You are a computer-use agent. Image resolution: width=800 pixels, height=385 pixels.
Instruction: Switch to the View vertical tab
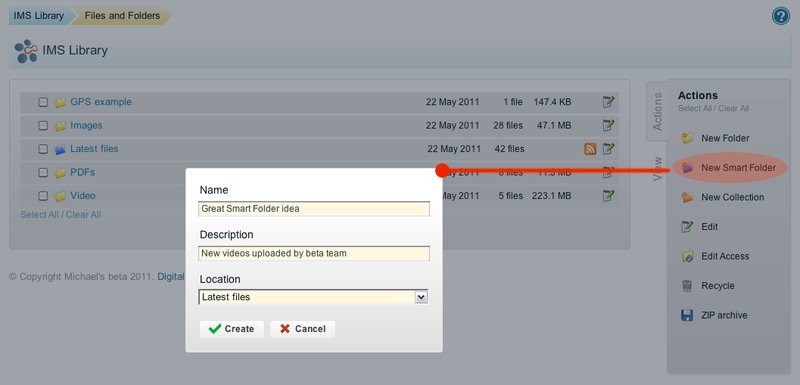[657, 168]
